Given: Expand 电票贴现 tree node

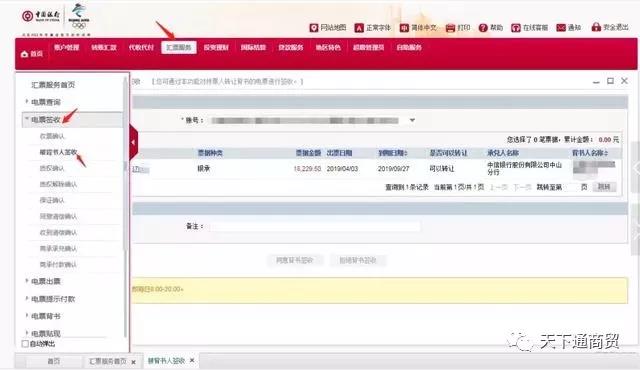Looking at the screenshot, I should [x=27, y=333].
